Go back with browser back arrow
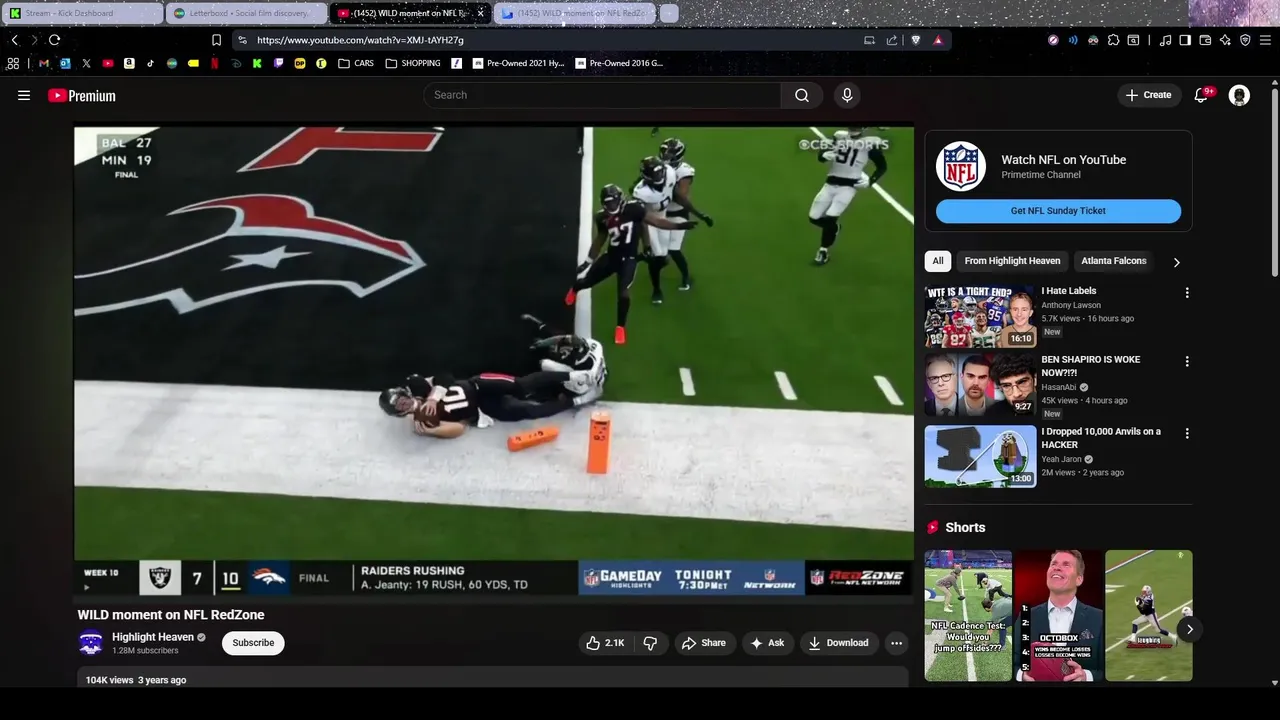The image size is (1280, 720). pyautogui.click(x=14, y=40)
